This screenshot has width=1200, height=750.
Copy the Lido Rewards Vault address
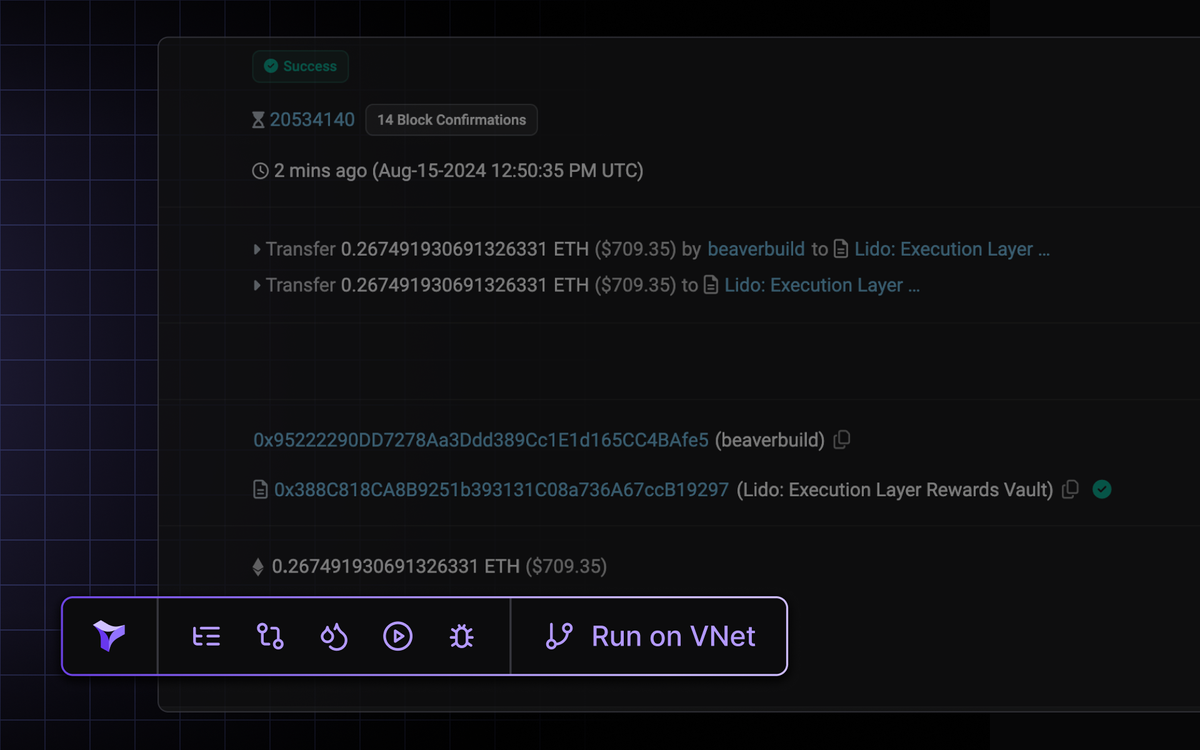(1070, 490)
